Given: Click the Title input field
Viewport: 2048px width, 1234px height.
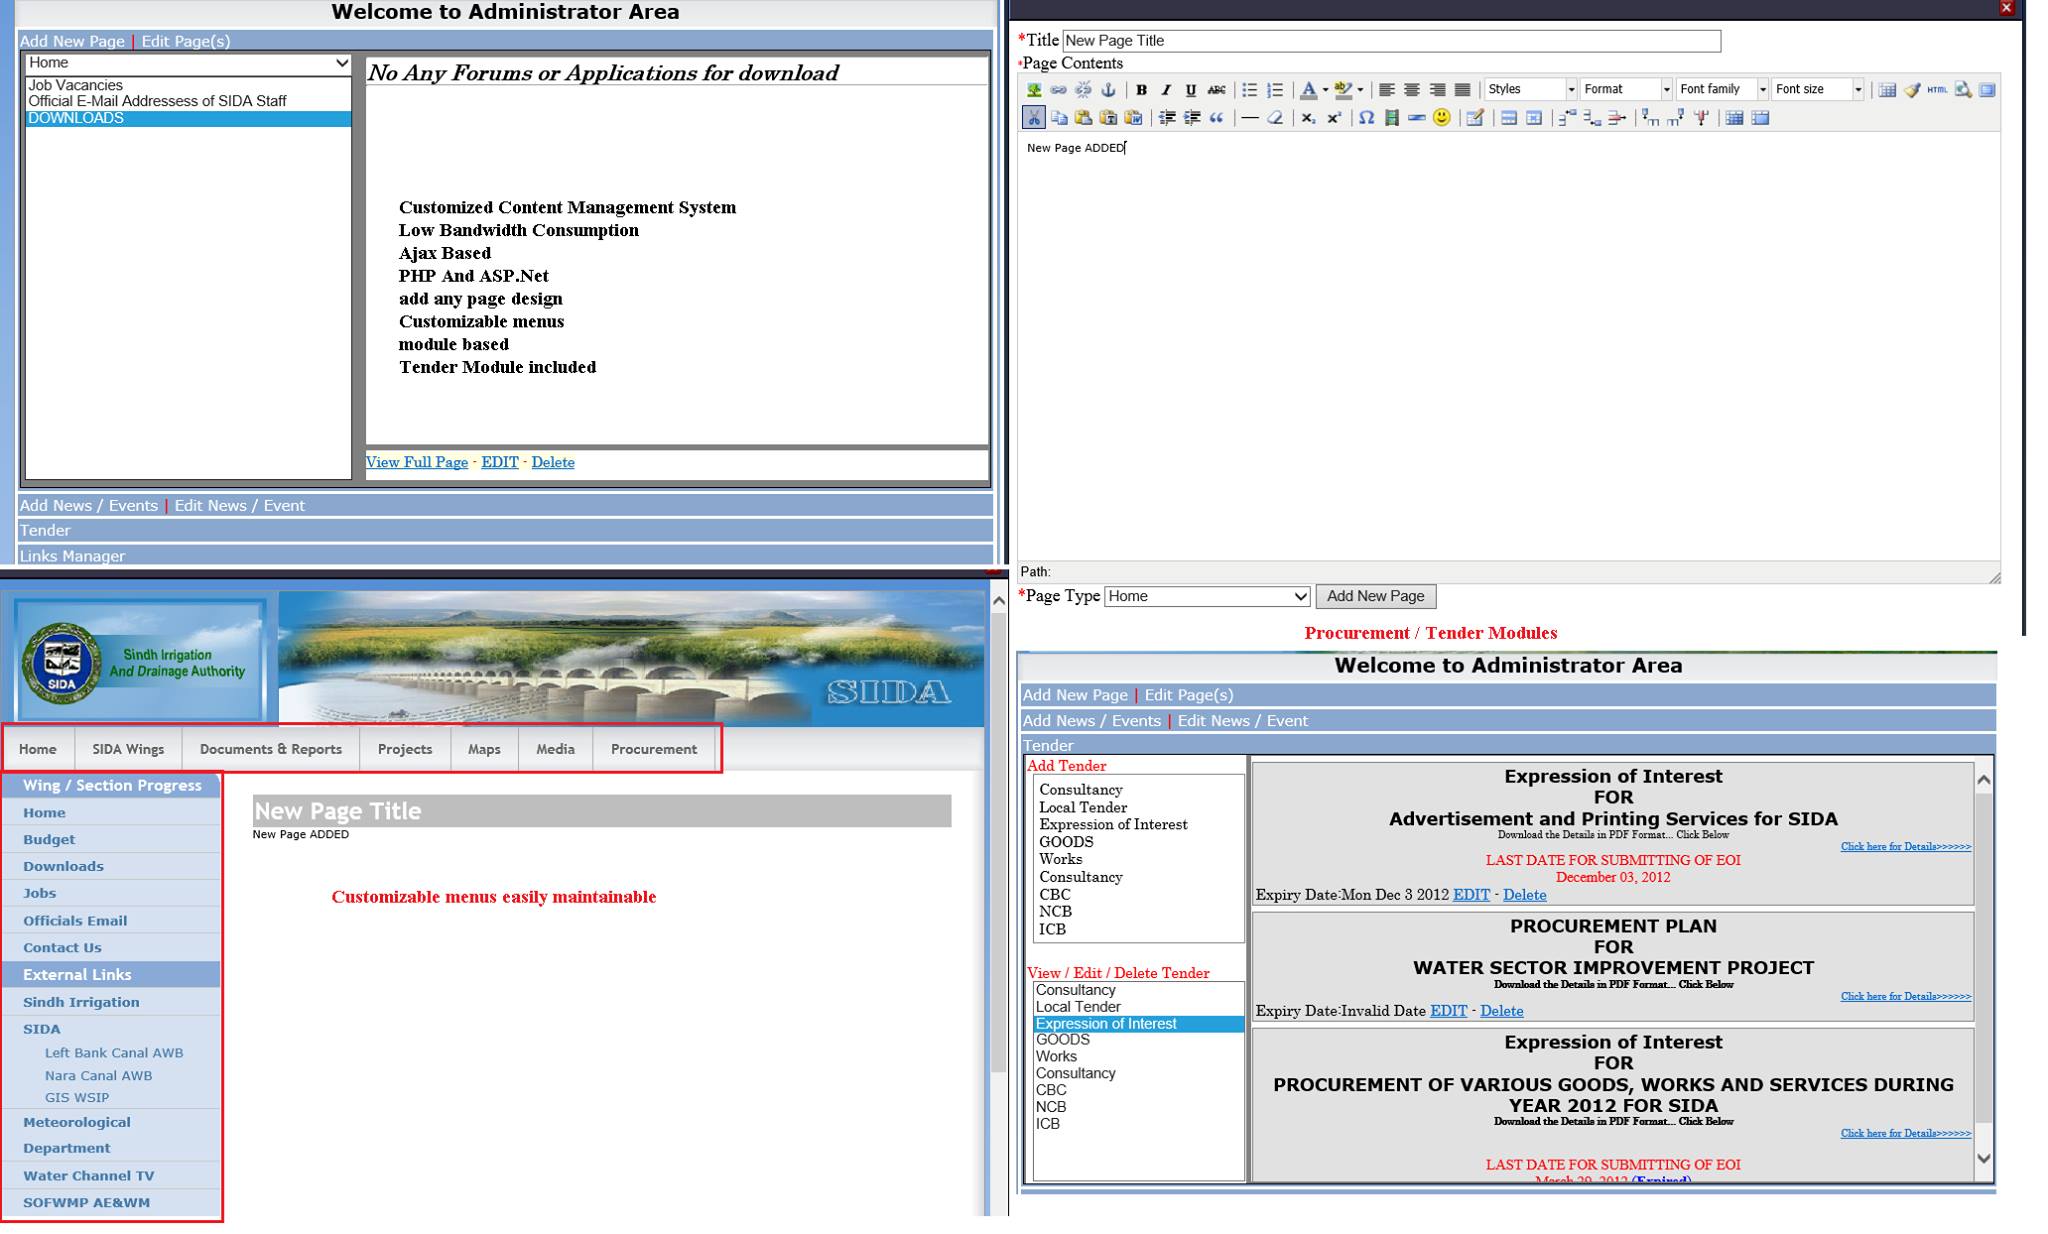Looking at the screenshot, I should pos(1391,41).
